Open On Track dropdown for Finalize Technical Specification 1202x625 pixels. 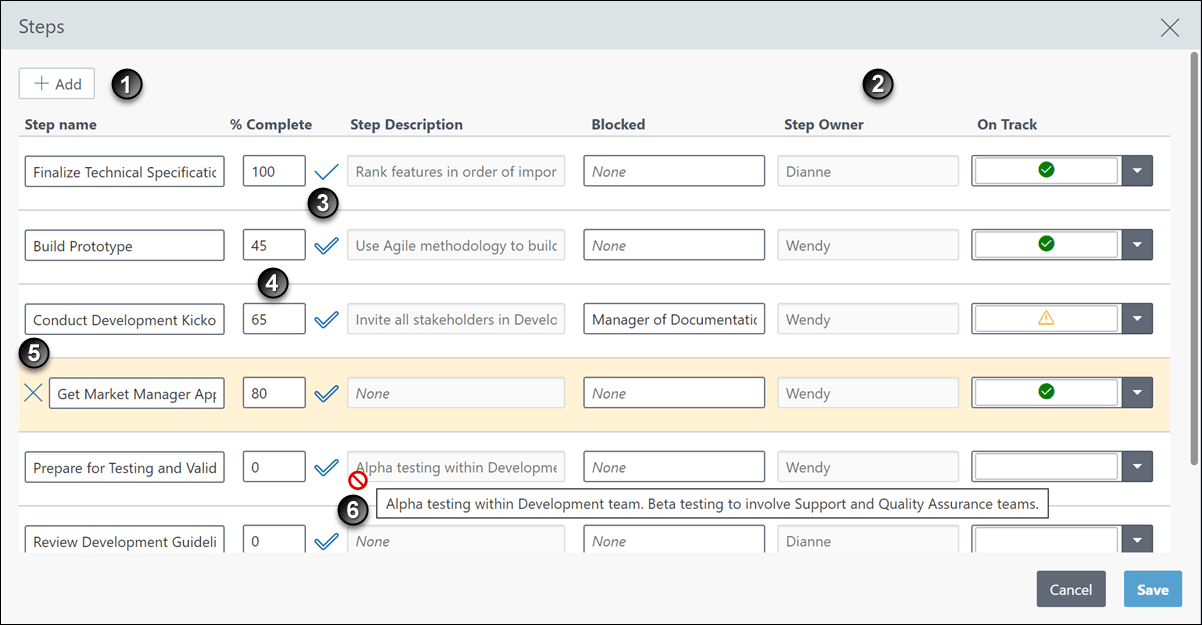[1137, 171]
